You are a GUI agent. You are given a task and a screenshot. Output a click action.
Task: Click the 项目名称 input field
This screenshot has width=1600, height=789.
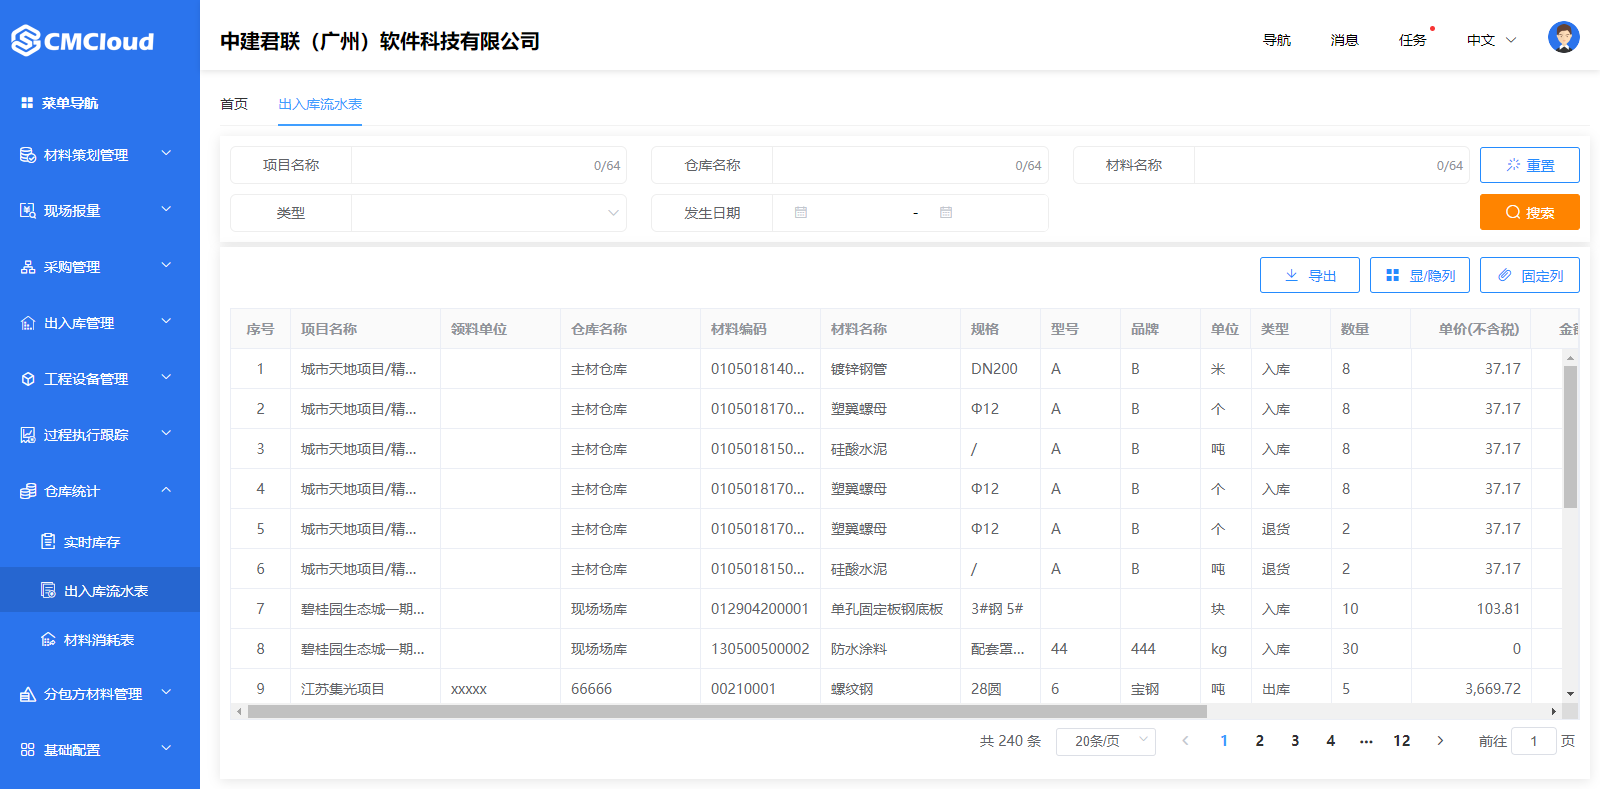(470, 165)
